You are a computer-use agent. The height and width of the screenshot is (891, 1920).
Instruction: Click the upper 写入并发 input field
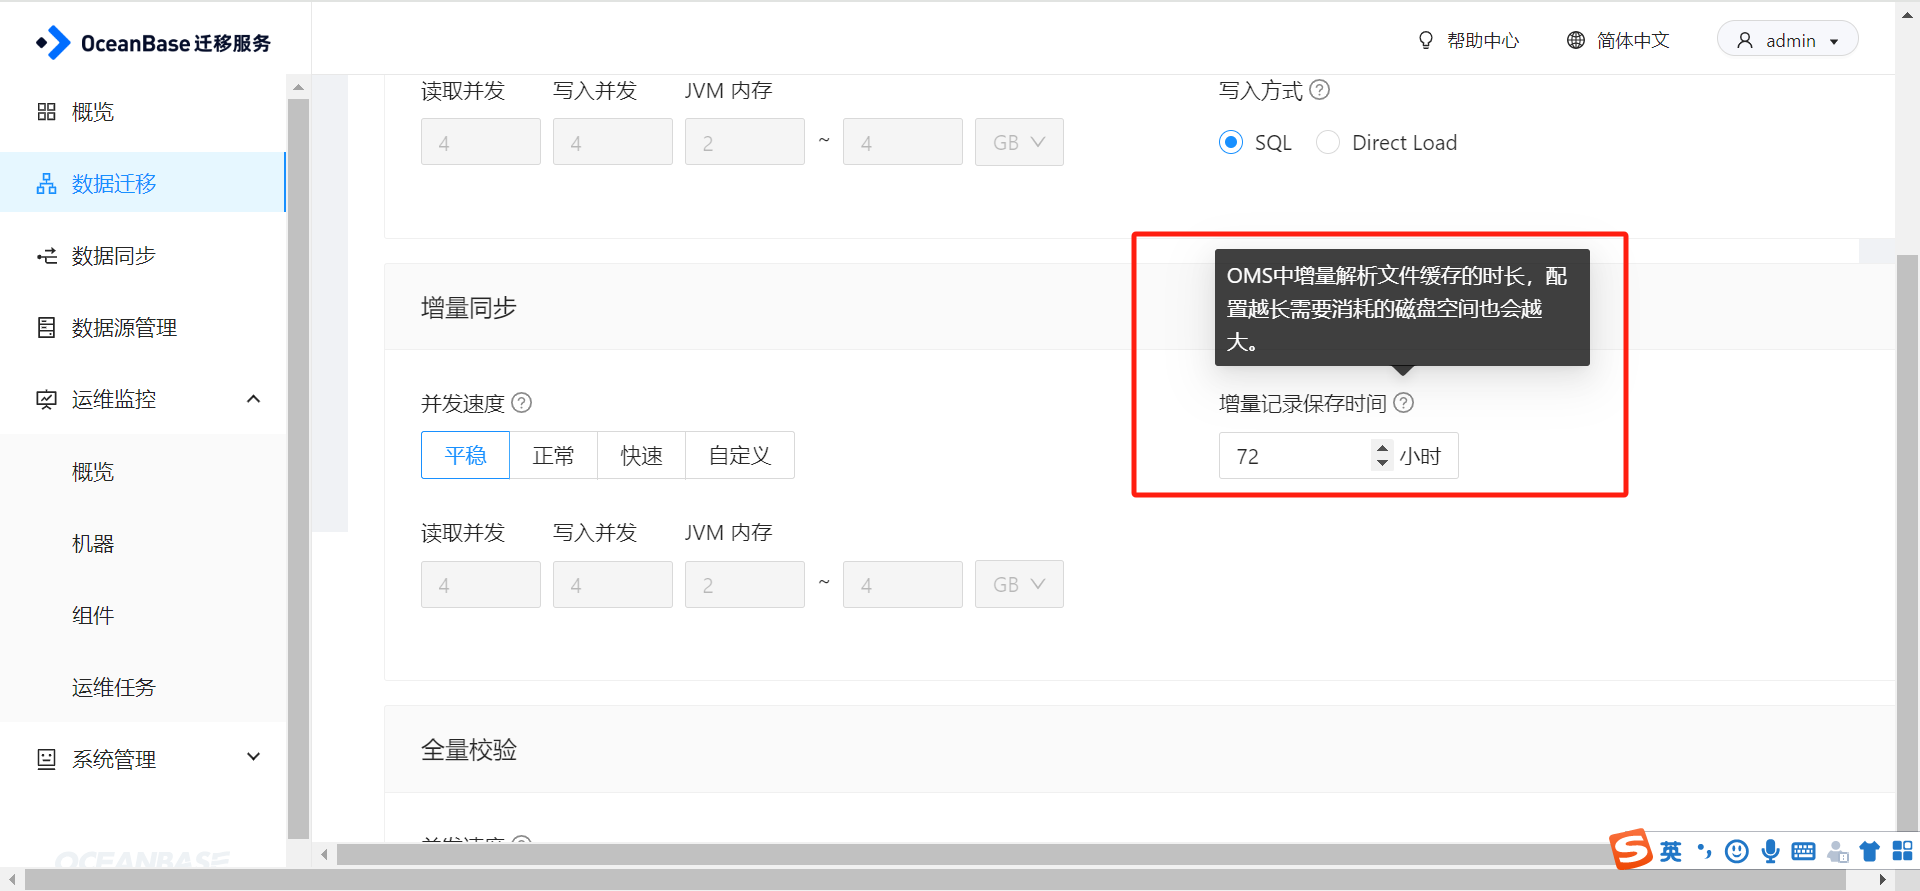click(613, 142)
